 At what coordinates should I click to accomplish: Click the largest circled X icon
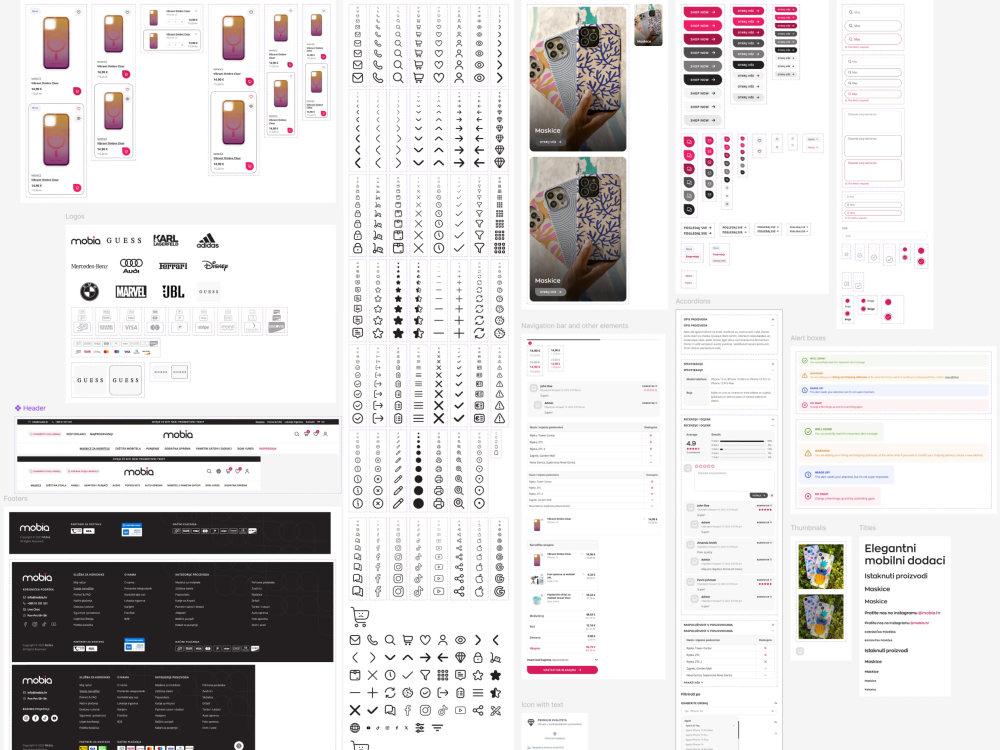point(378,503)
